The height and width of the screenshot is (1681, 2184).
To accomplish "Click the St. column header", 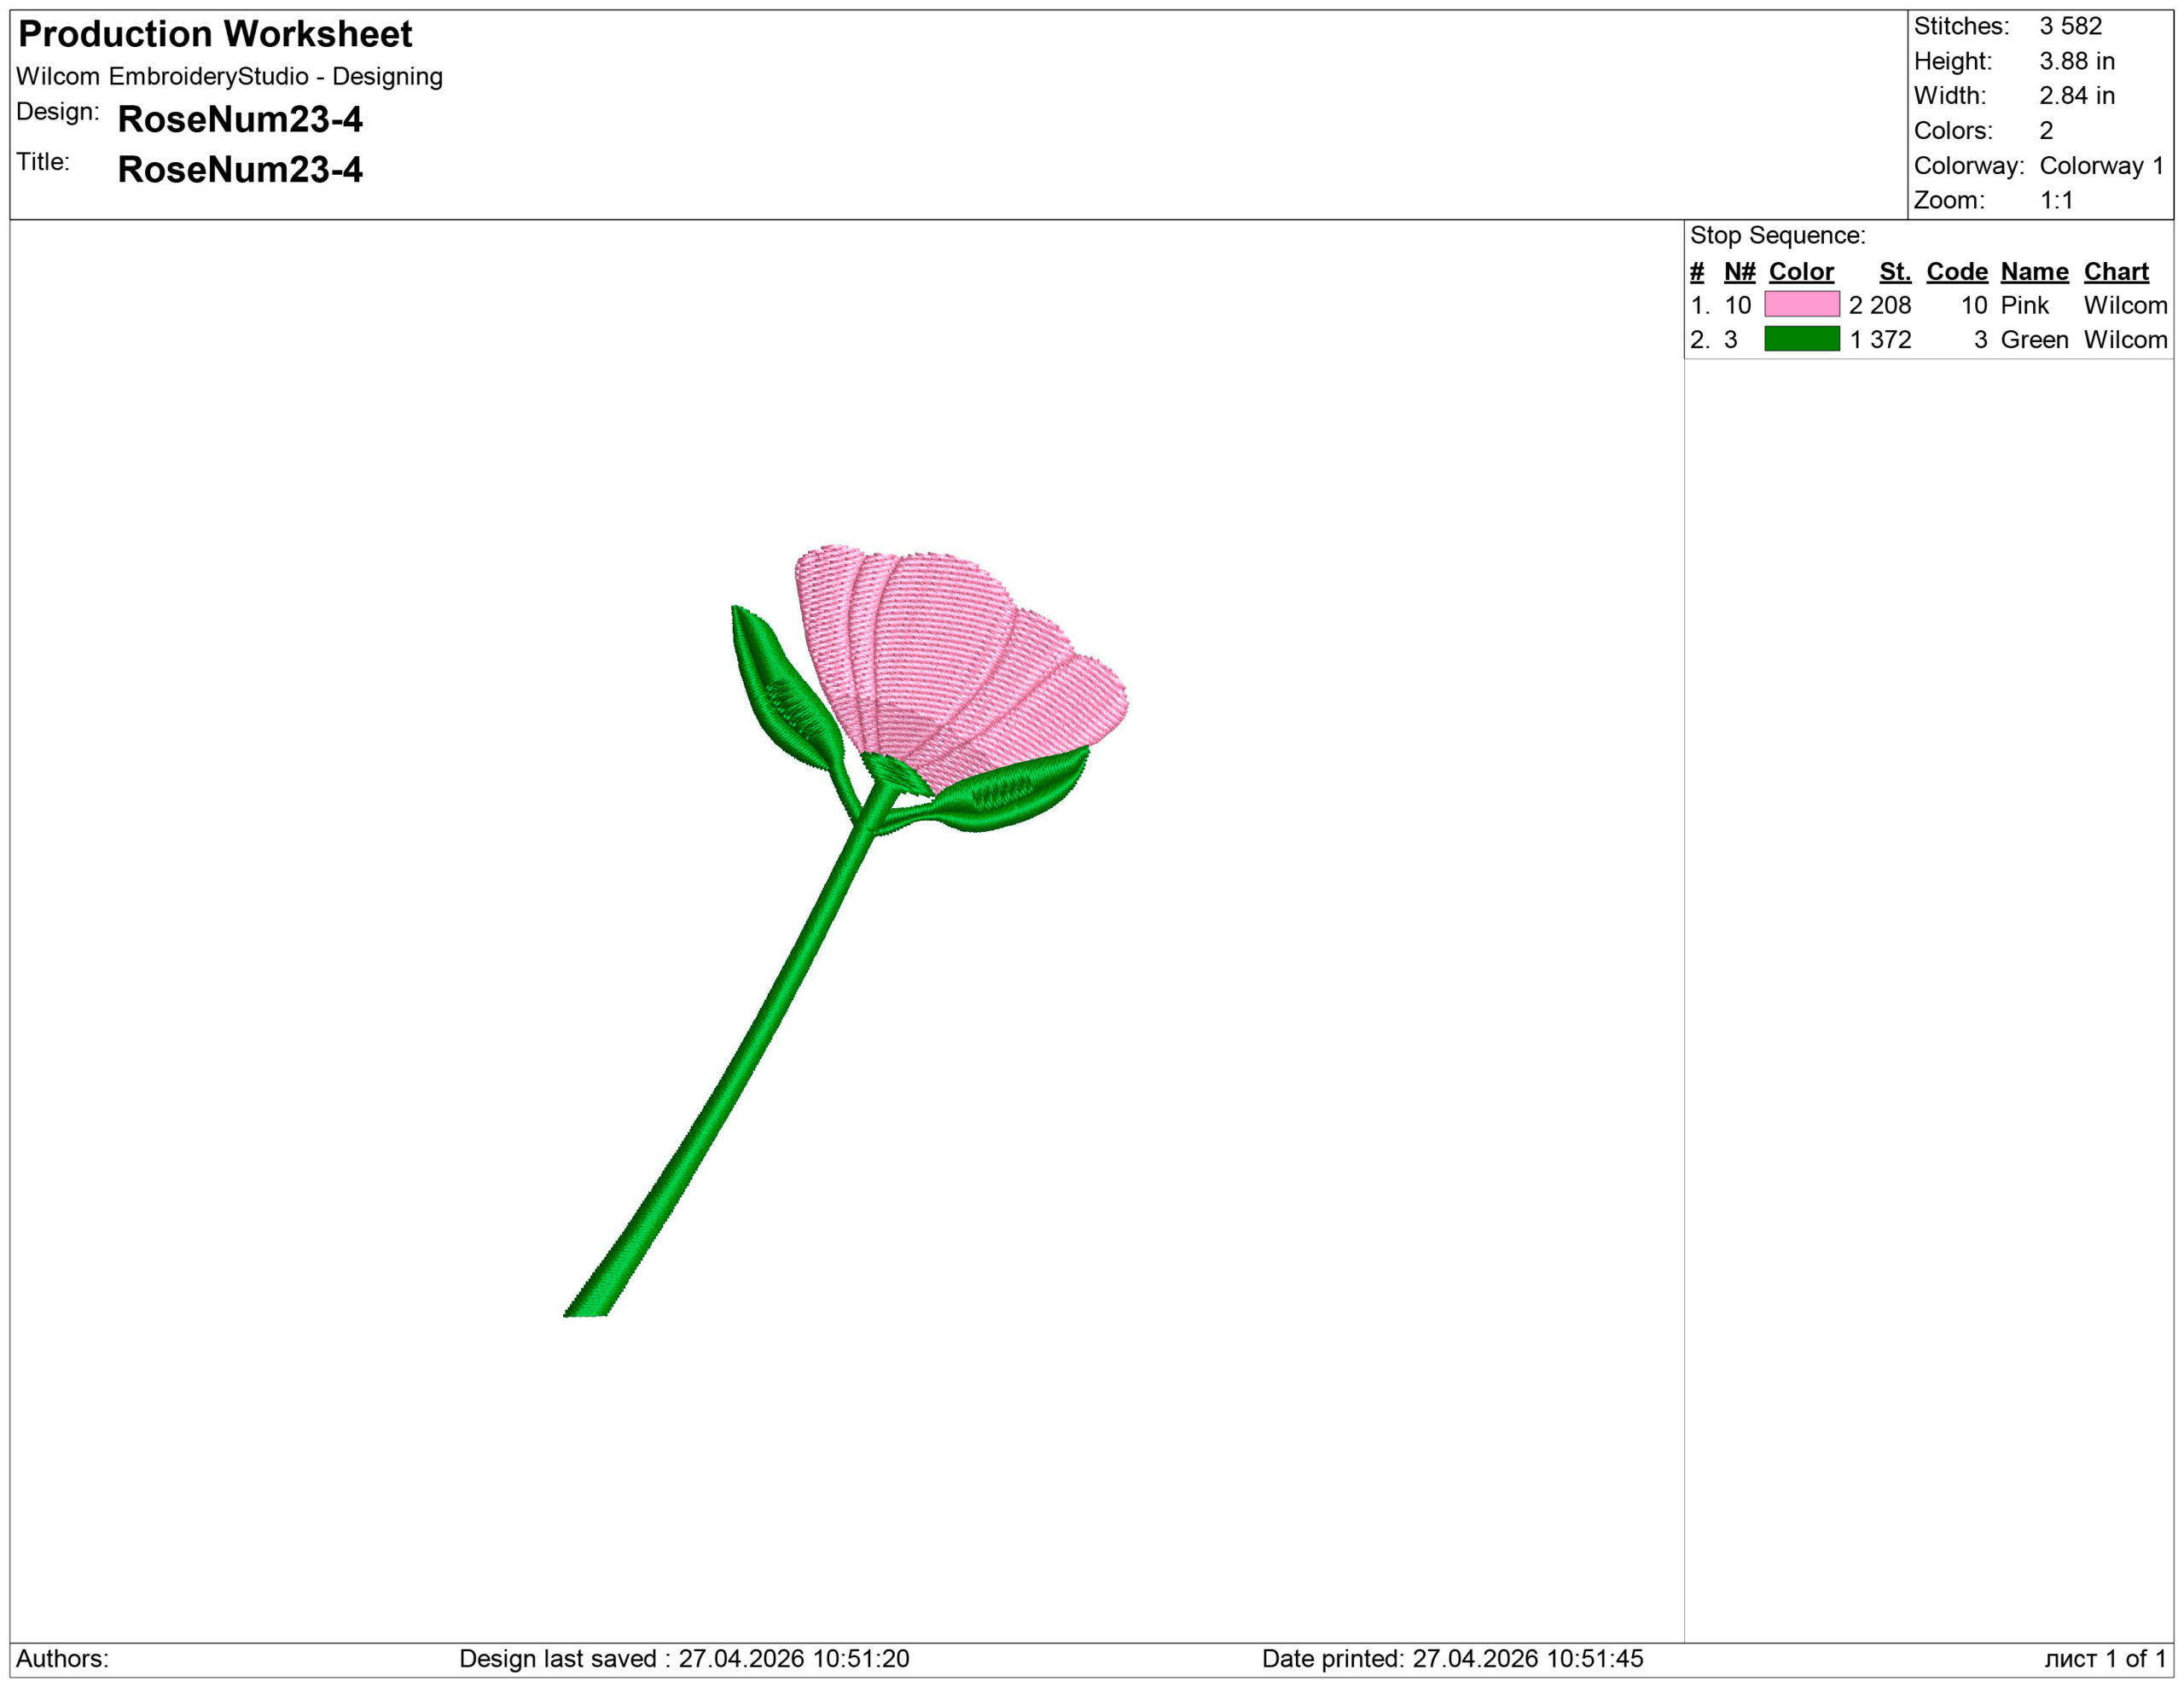I will (x=1894, y=271).
